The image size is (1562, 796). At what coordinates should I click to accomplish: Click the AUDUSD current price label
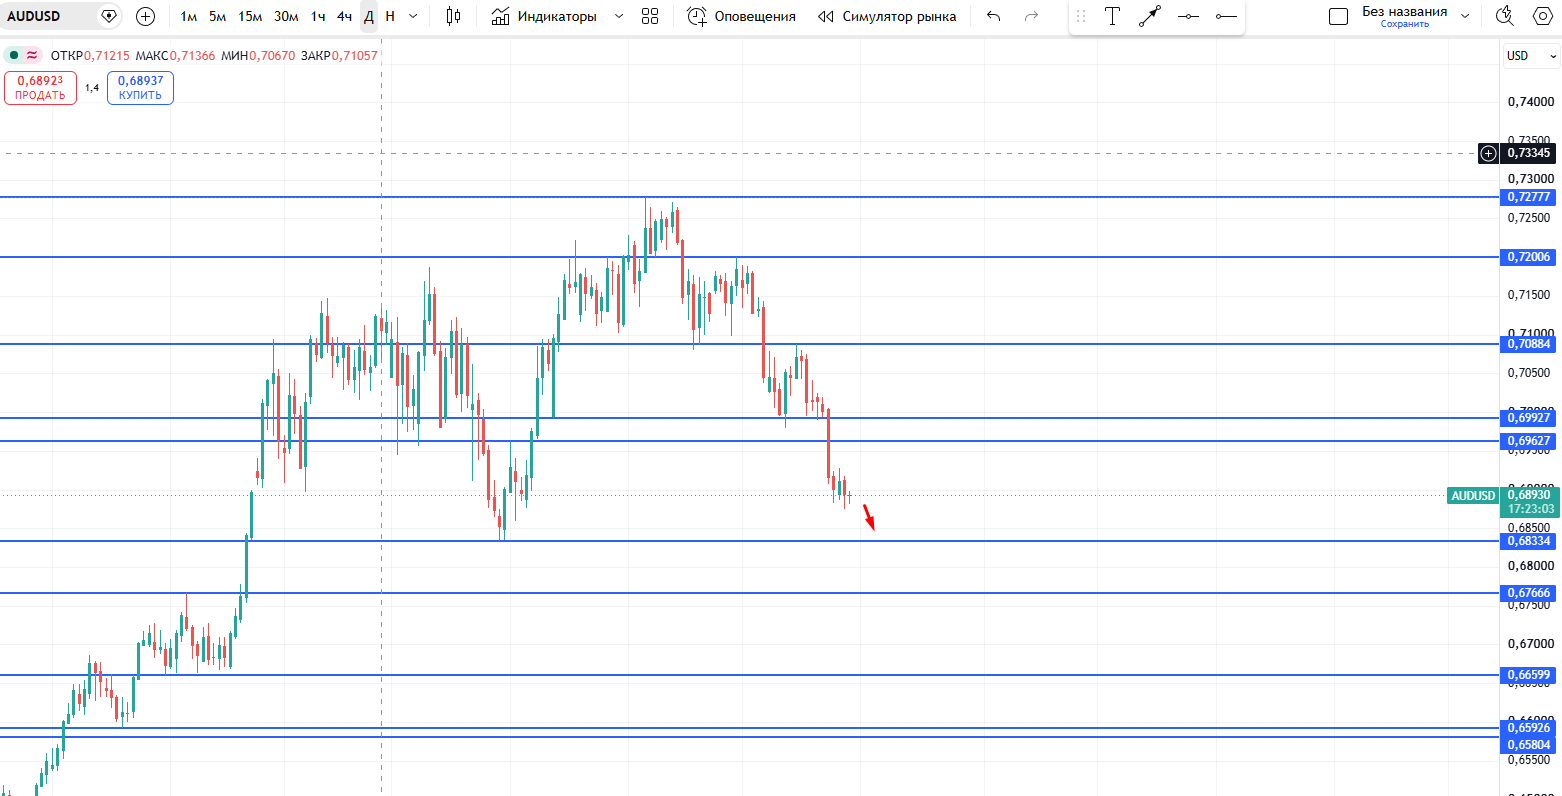1473,495
